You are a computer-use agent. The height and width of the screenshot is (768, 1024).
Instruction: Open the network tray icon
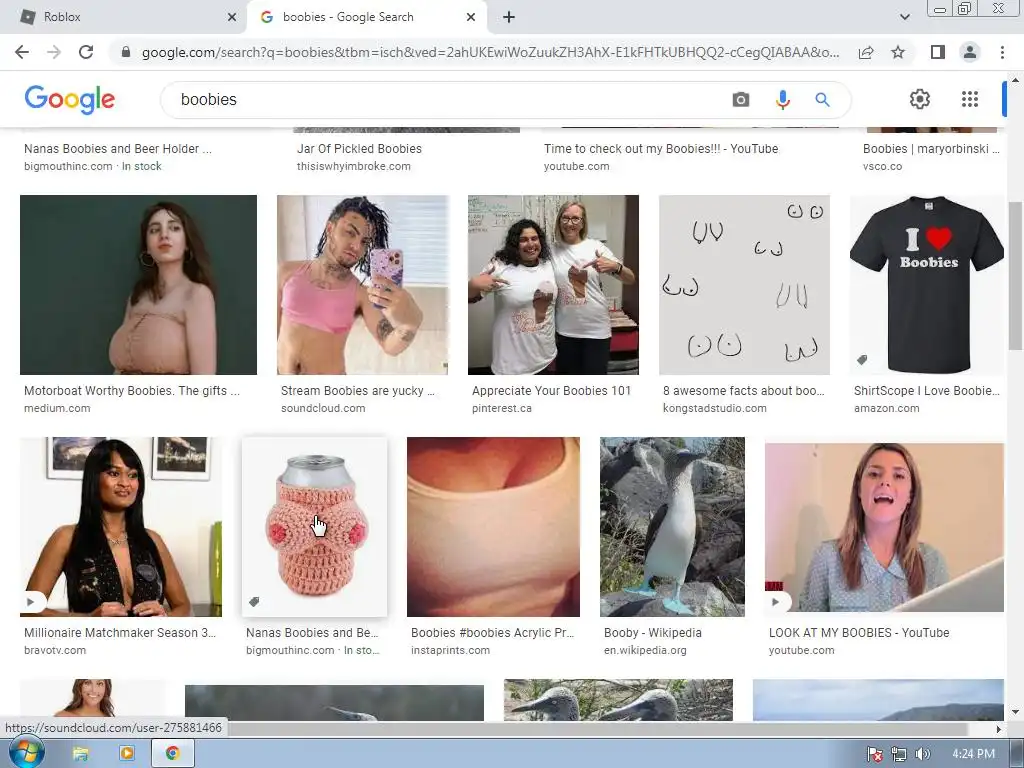899,754
